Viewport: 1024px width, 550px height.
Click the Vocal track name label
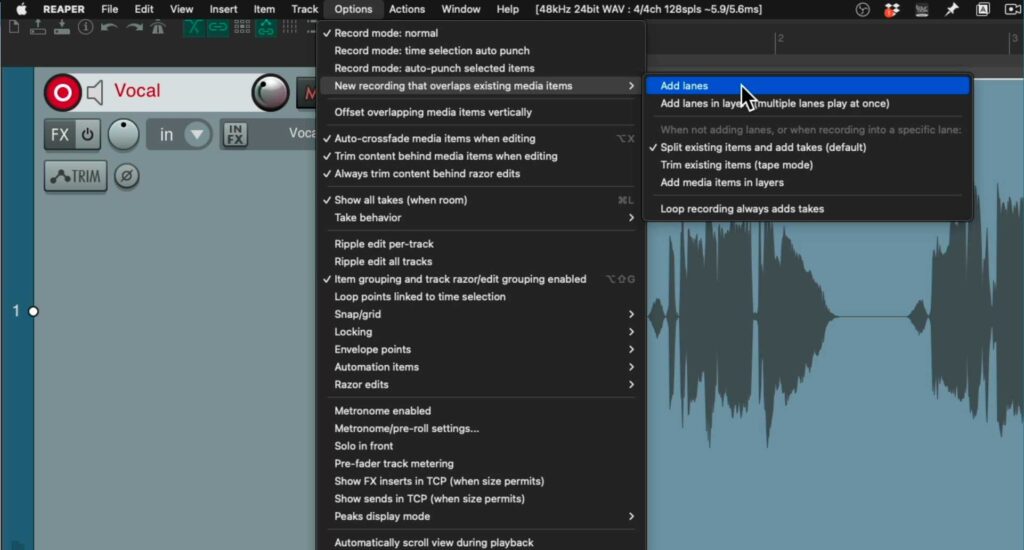click(x=137, y=91)
